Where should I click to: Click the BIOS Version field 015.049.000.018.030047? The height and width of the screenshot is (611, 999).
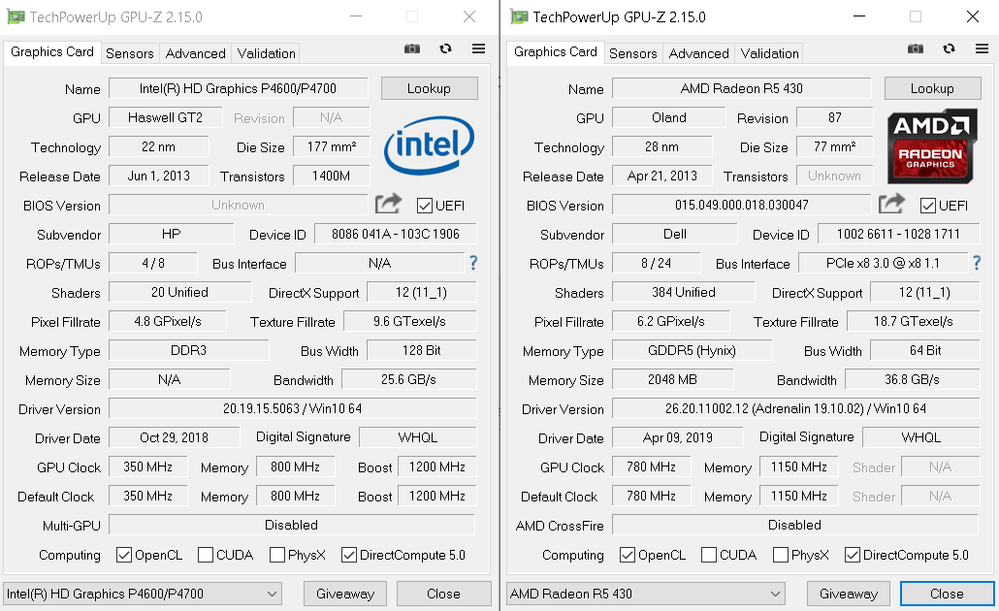[742, 205]
